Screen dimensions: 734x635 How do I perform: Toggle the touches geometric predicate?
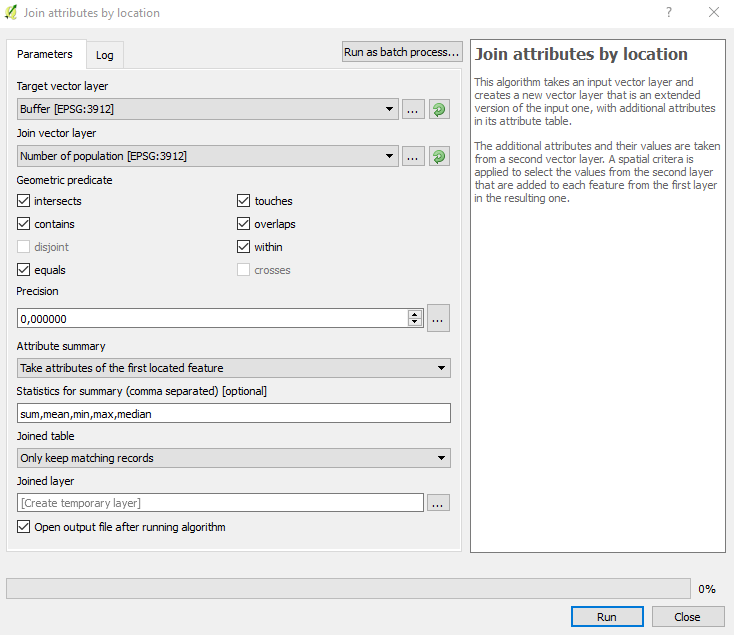tap(244, 201)
